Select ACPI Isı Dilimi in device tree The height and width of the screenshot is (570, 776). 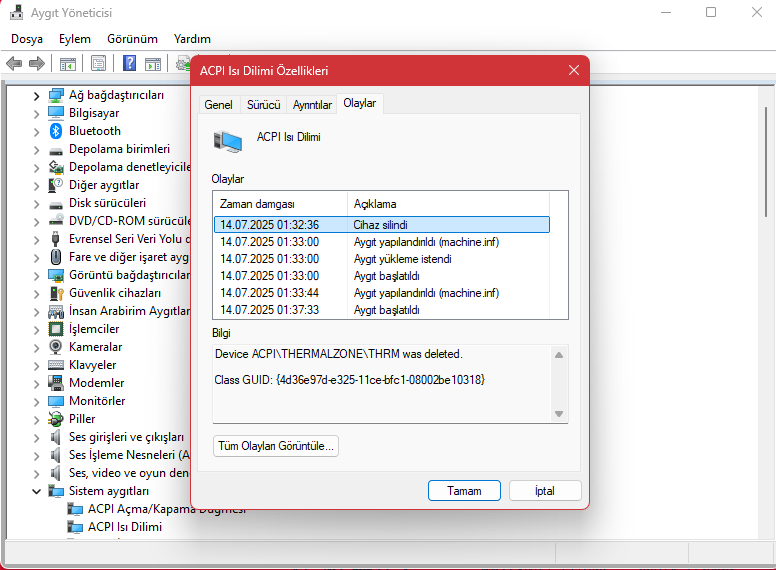click(x=125, y=527)
